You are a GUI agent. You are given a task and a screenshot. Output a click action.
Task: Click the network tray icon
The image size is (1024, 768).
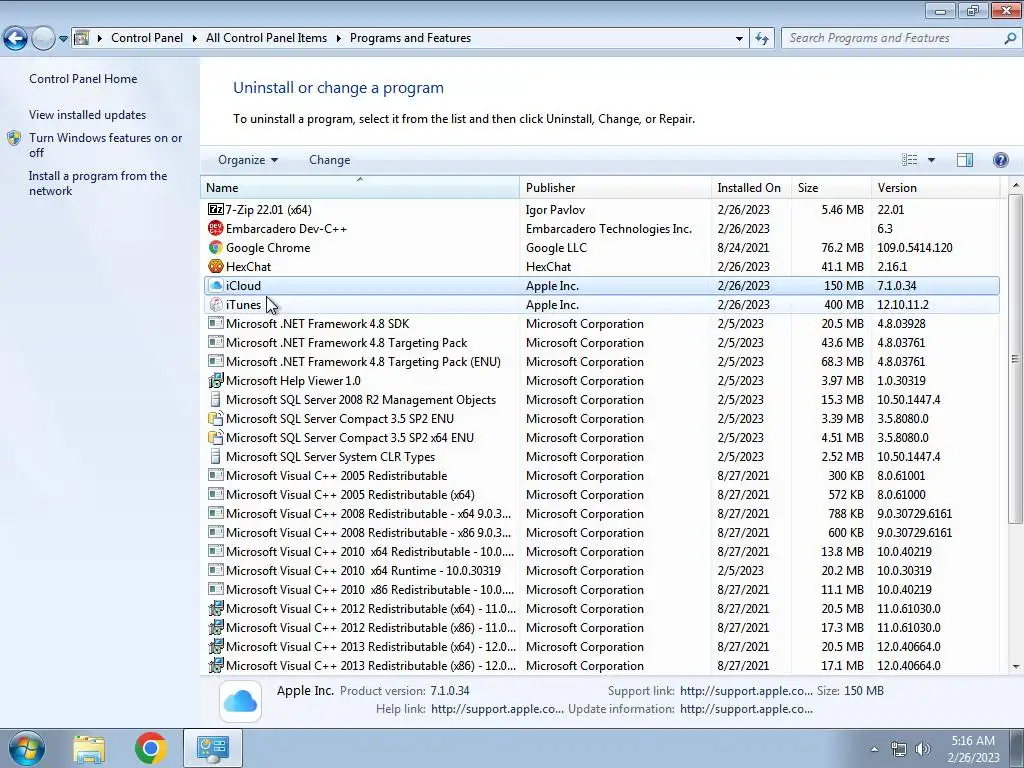899,749
